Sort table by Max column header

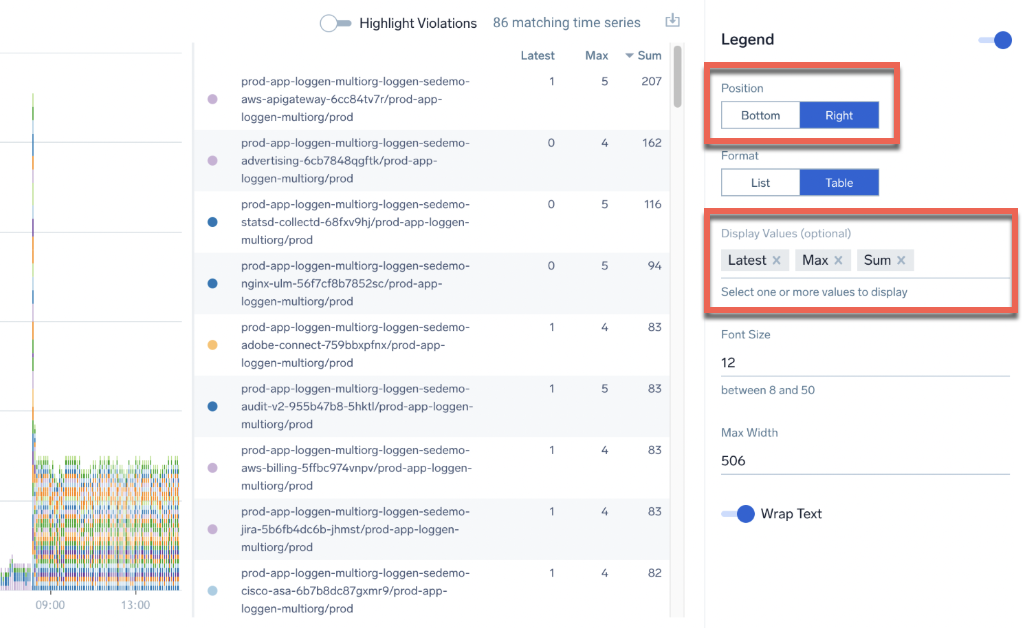pyautogui.click(x=596, y=56)
